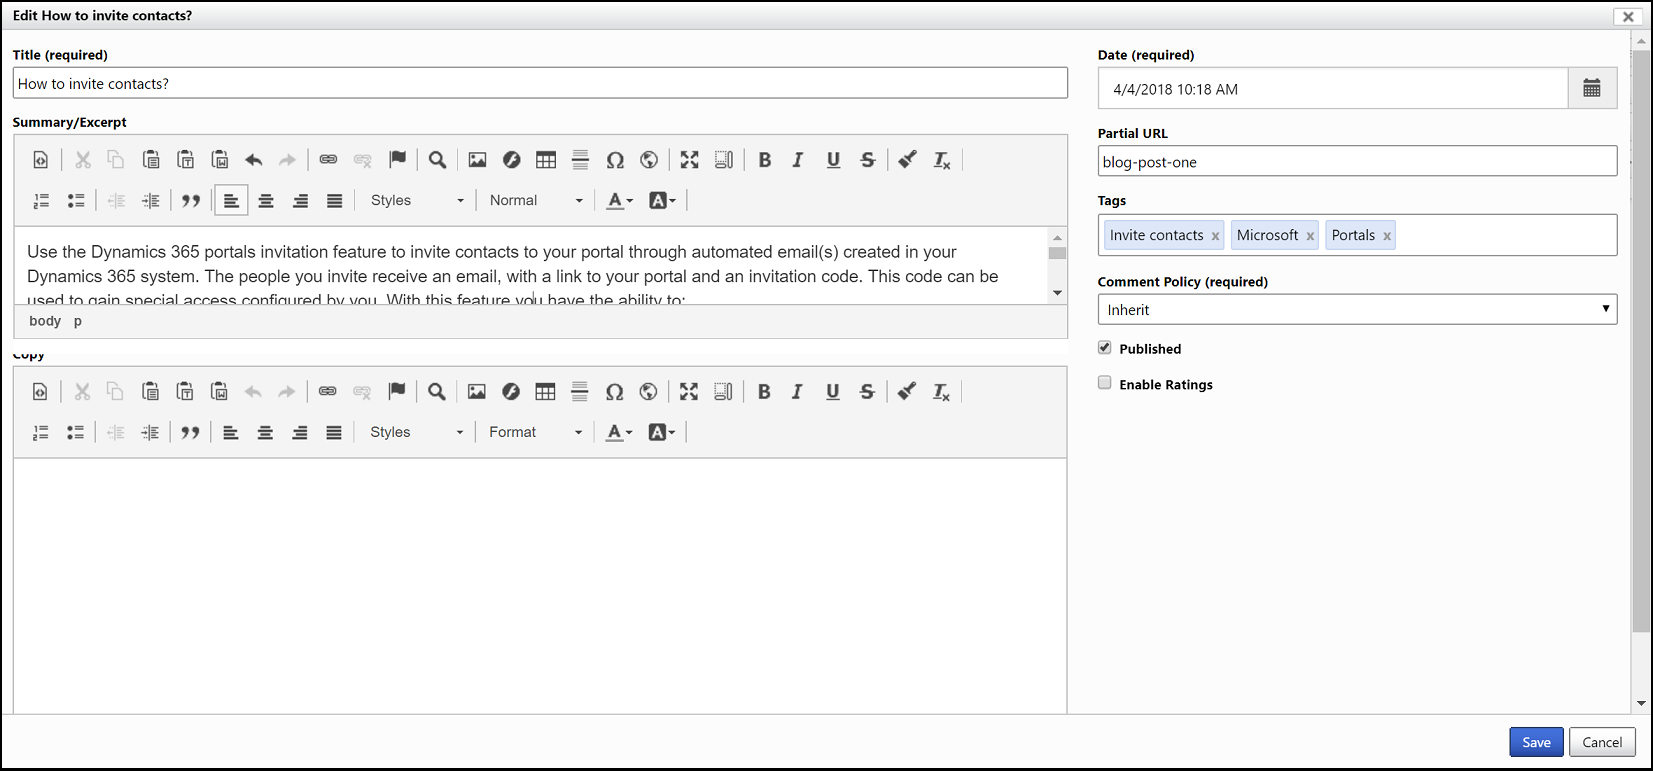Remove the Invite contacts tag

tap(1215, 237)
